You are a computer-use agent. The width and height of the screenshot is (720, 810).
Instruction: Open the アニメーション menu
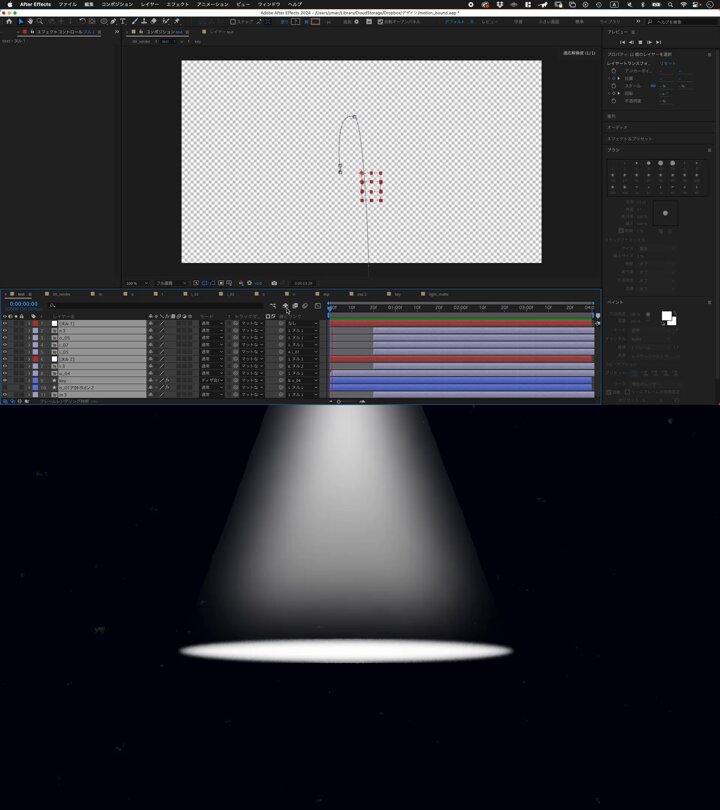click(x=212, y=4)
